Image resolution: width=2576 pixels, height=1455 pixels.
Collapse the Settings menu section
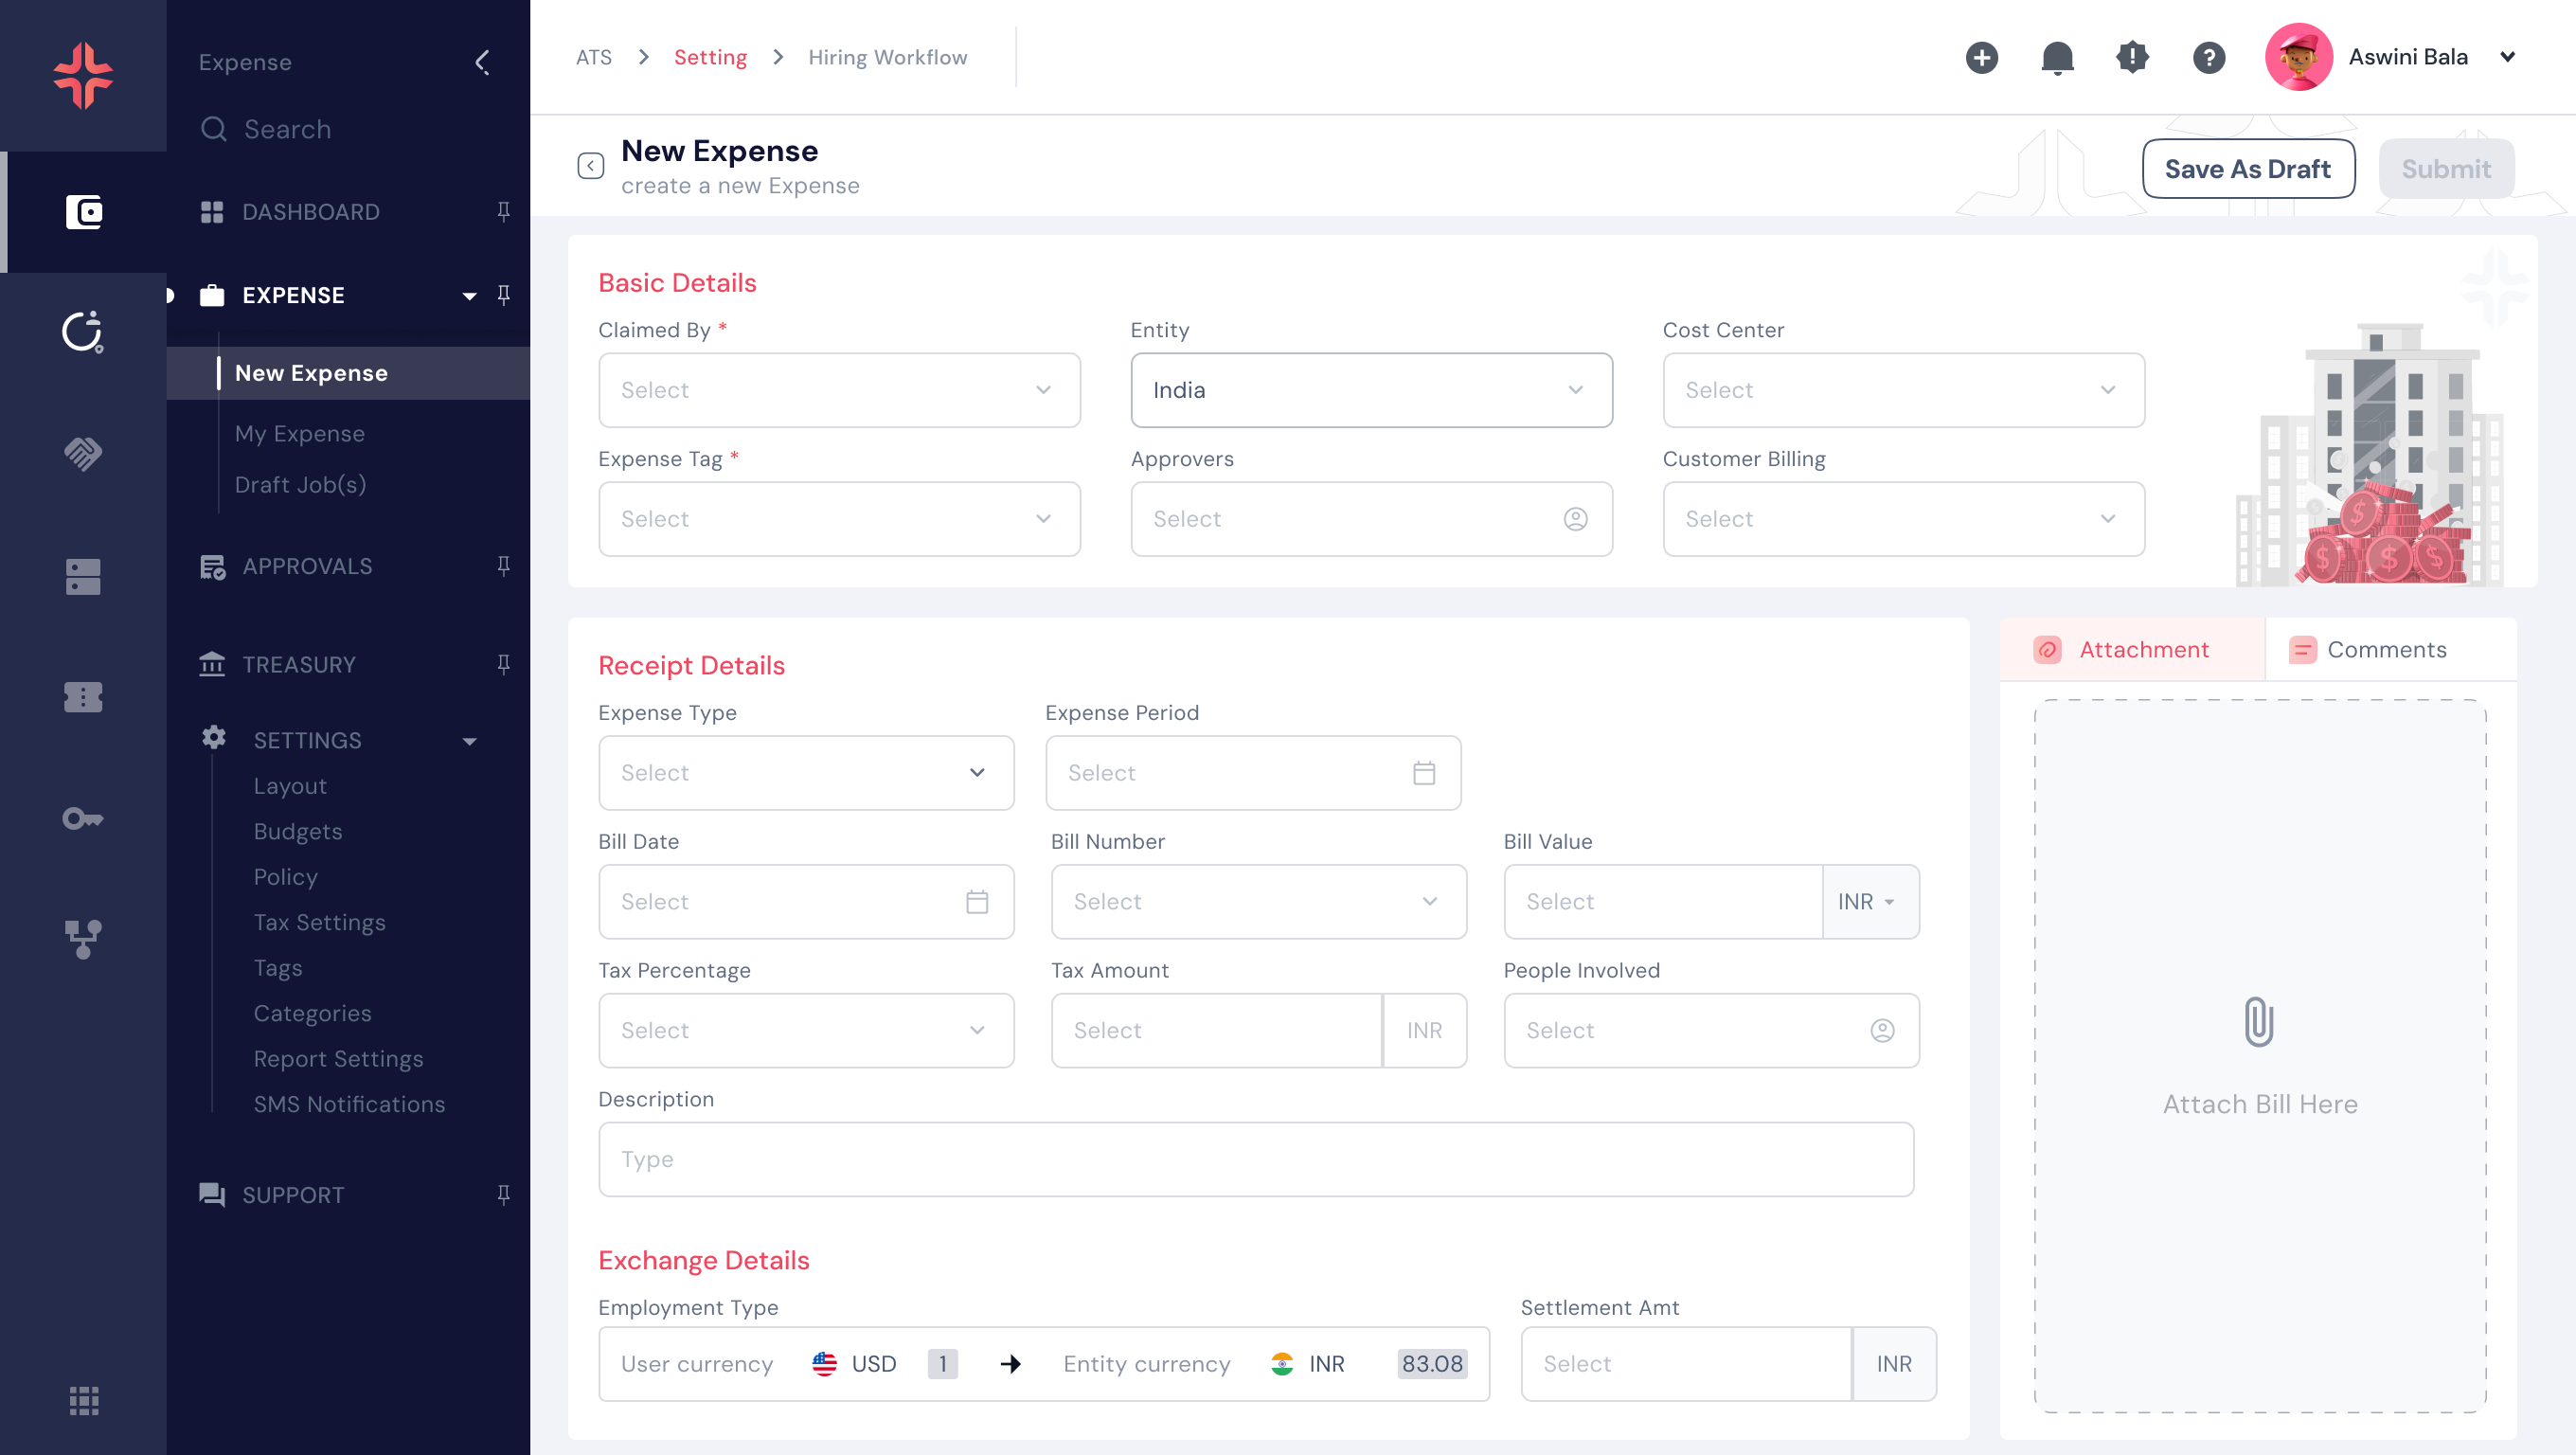[x=469, y=741]
